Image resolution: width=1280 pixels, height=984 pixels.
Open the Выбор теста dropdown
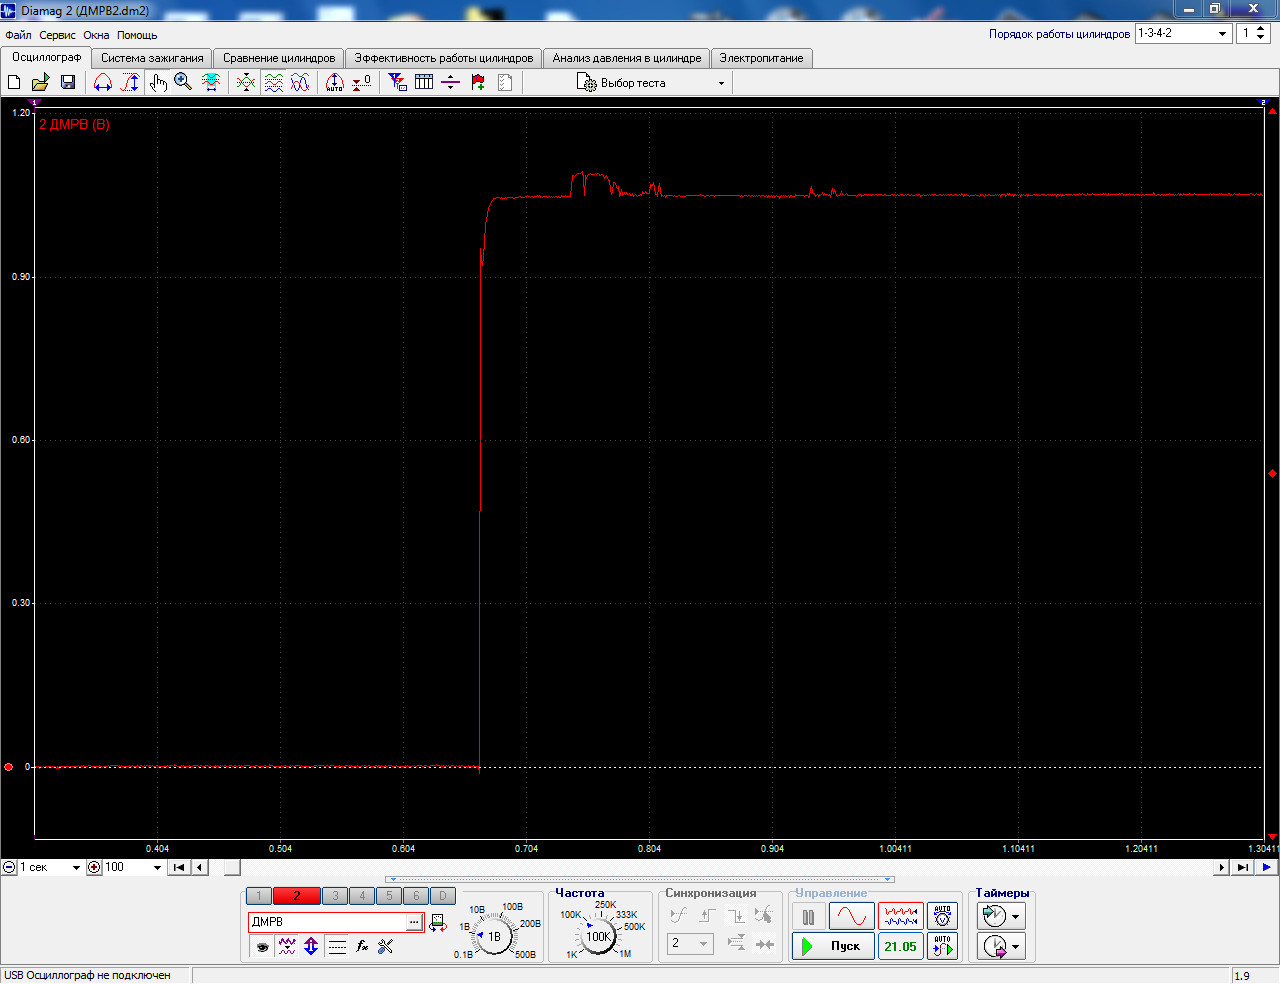click(x=651, y=83)
